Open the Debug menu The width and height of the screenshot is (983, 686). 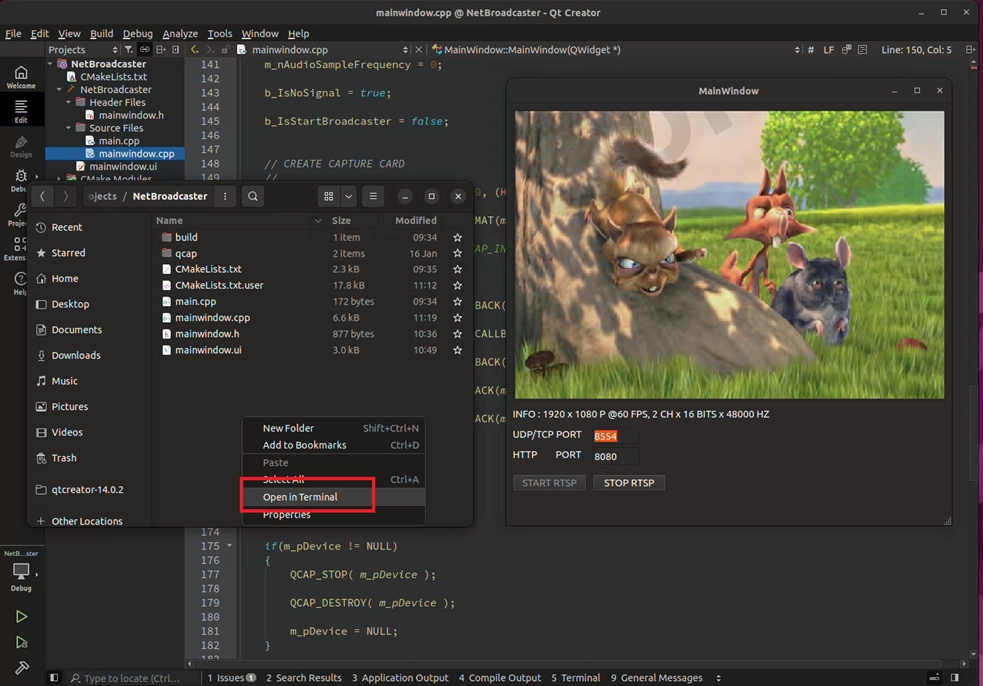click(x=137, y=34)
